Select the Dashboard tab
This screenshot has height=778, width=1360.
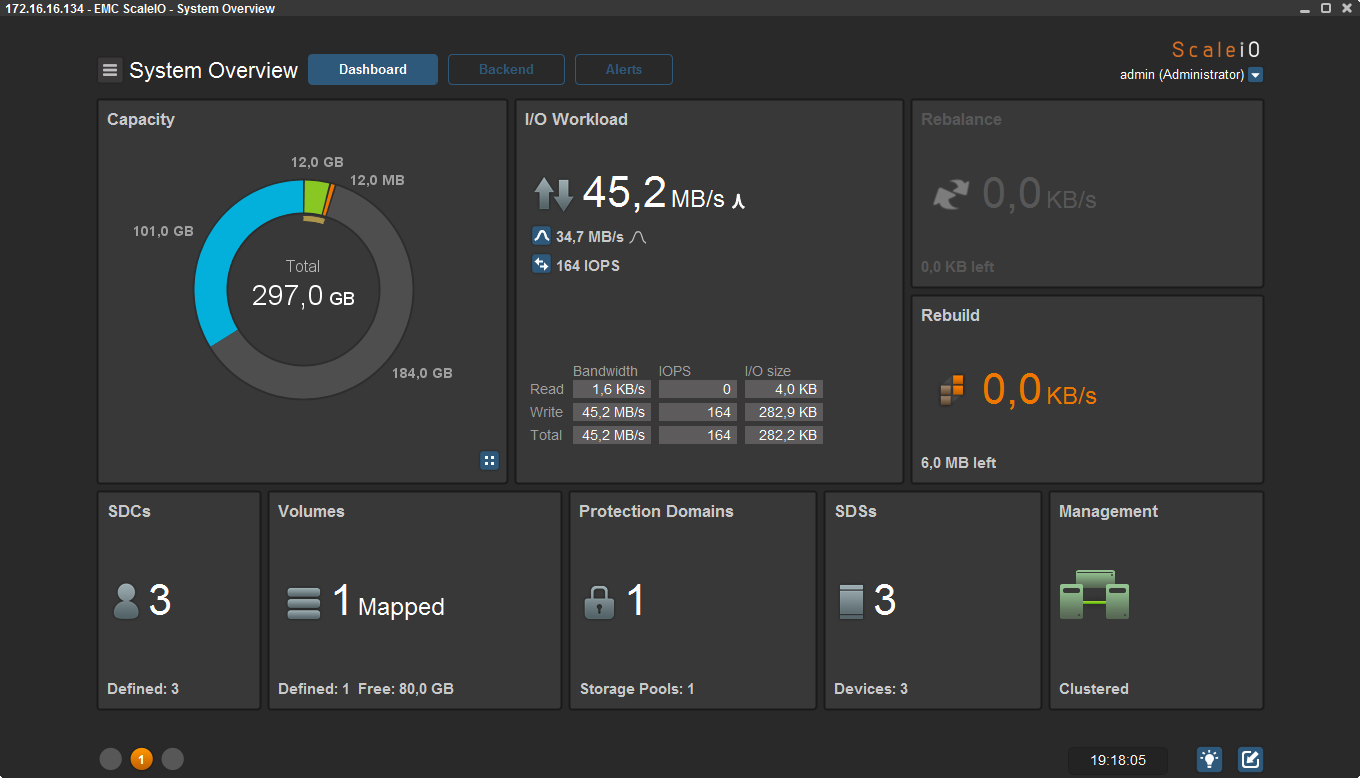[x=373, y=70]
